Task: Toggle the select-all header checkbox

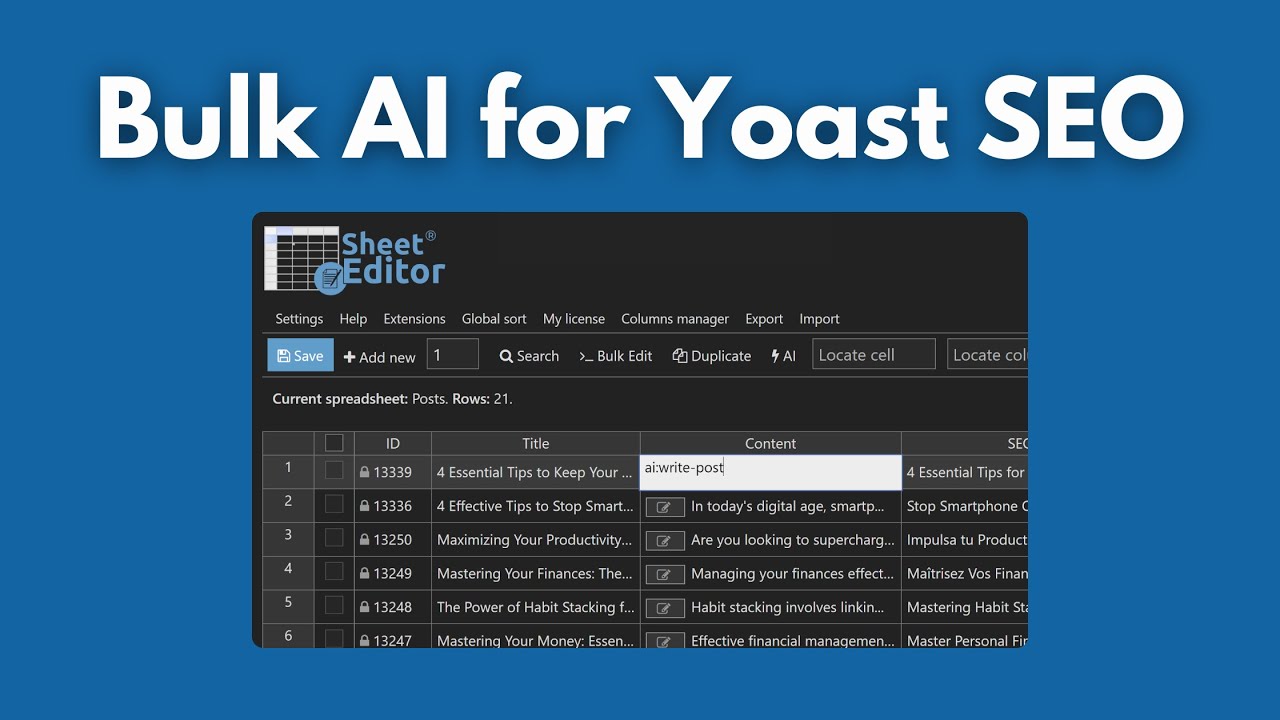Action: tap(334, 443)
